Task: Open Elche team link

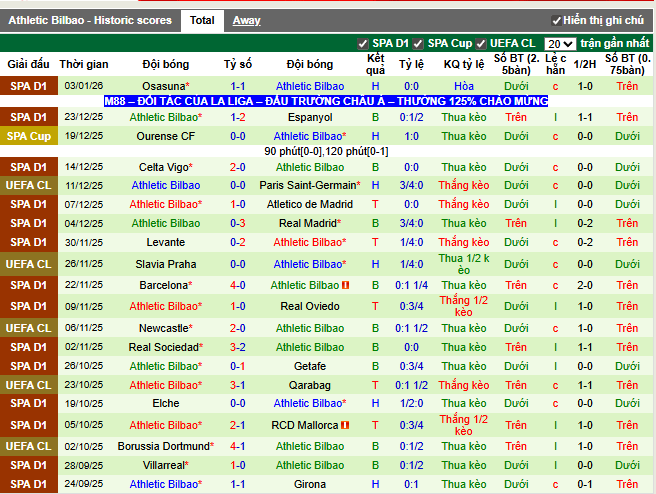Action: 166,403
